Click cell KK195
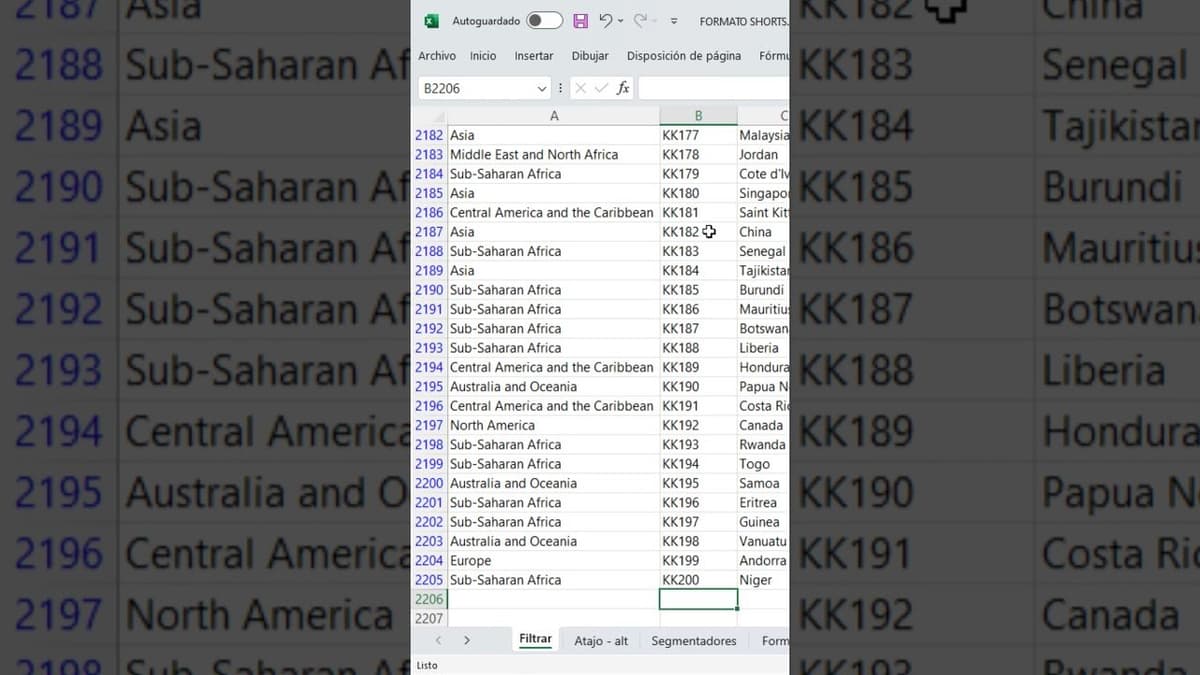 click(698, 483)
